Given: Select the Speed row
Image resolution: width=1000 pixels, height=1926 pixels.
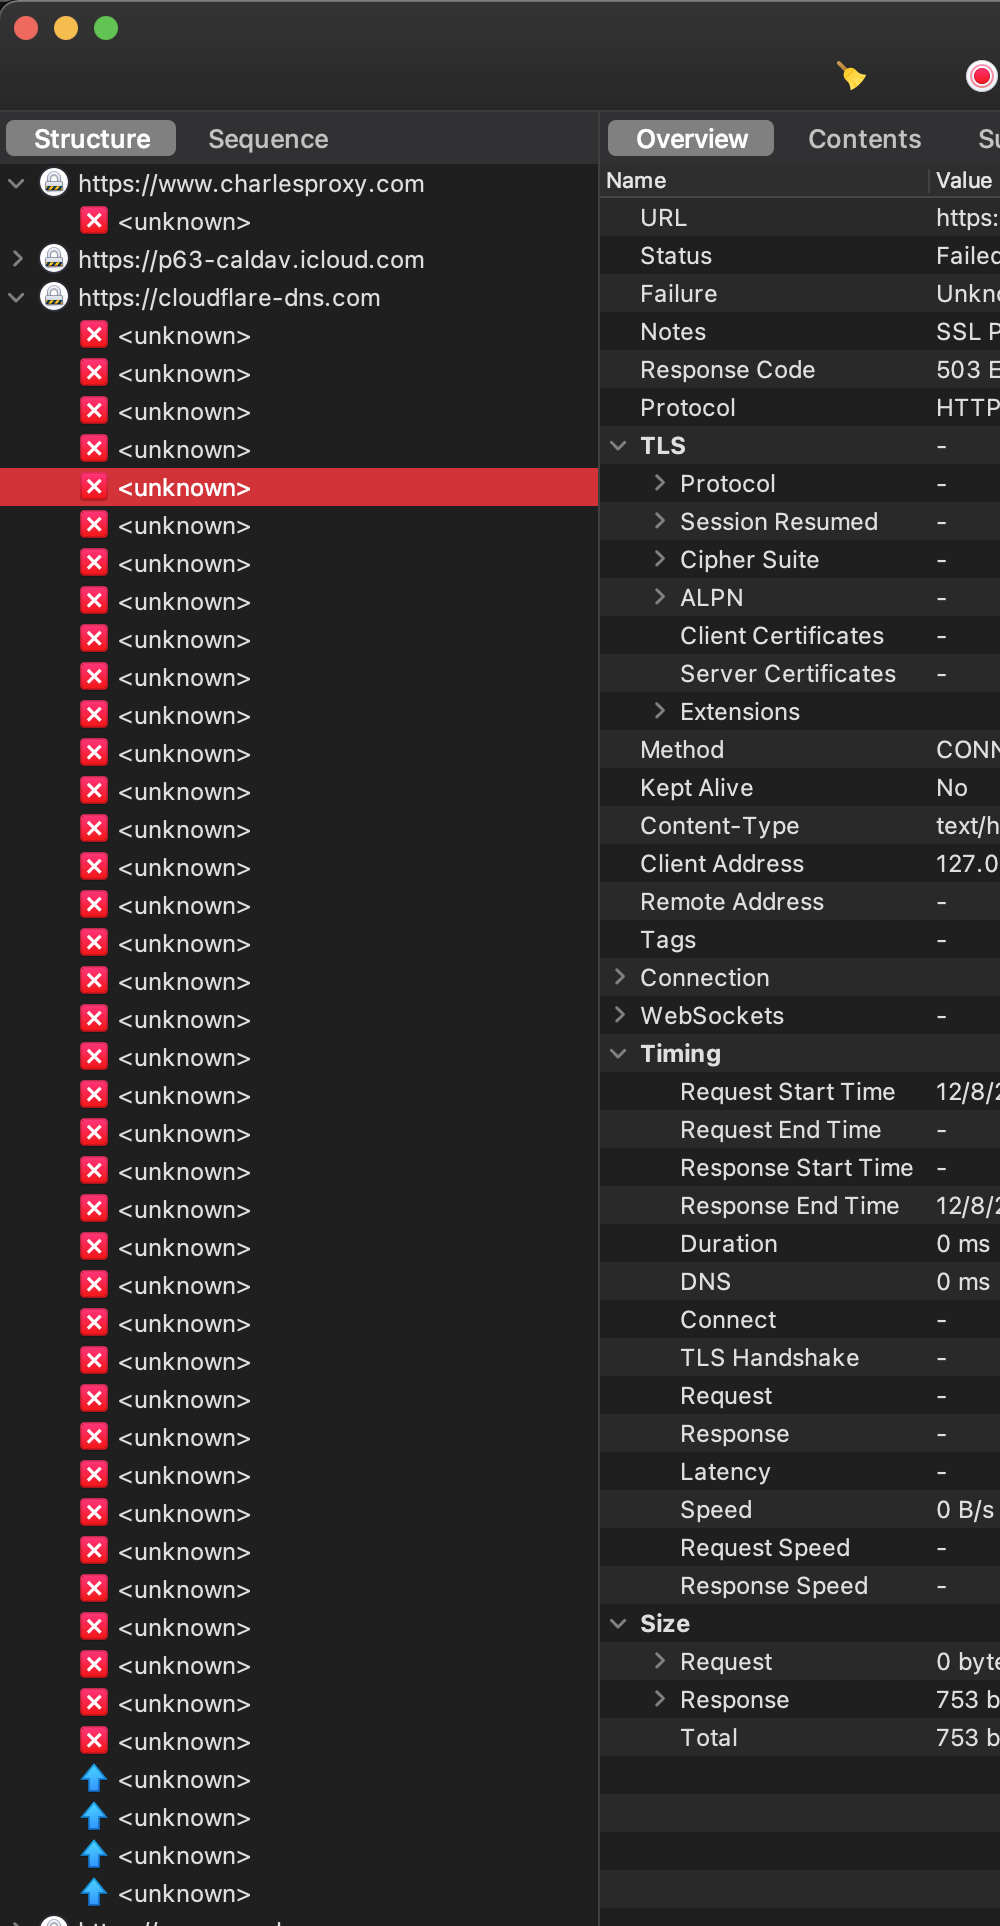Looking at the screenshot, I should (800, 1509).
